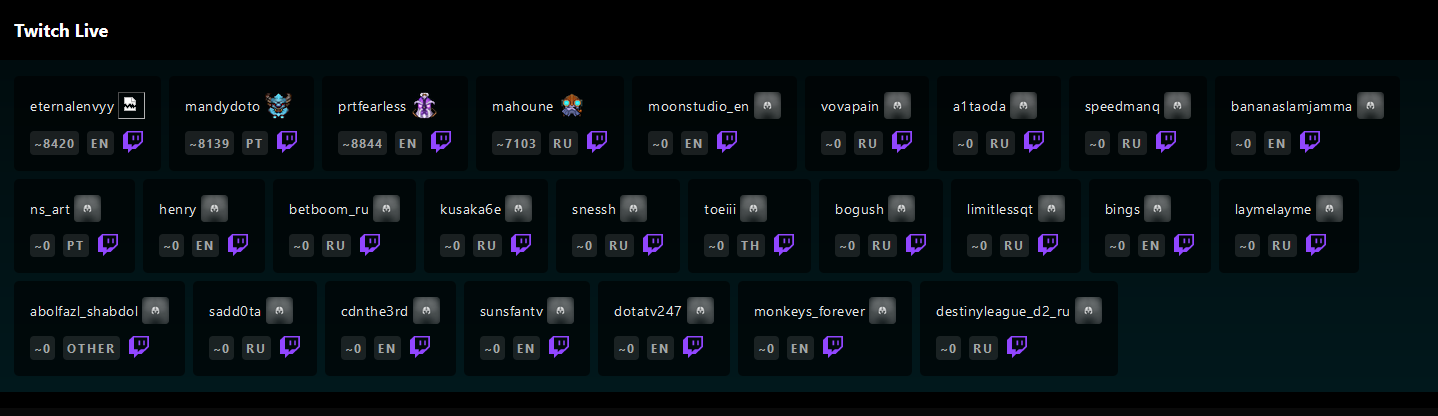Click the Twitch Live section heading
Viewport: 1438px width, 416px height.
[x=61, y=31]
